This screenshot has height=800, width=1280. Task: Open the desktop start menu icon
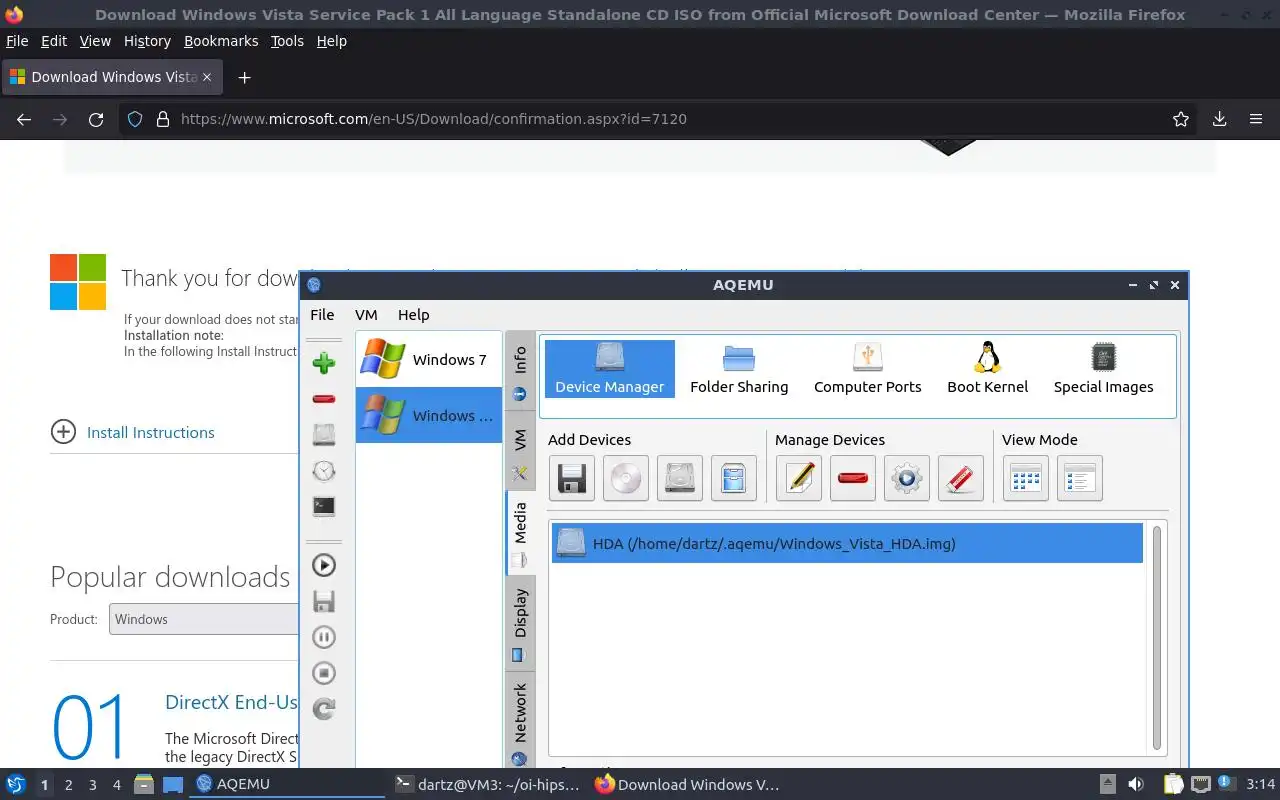[16, 784]
